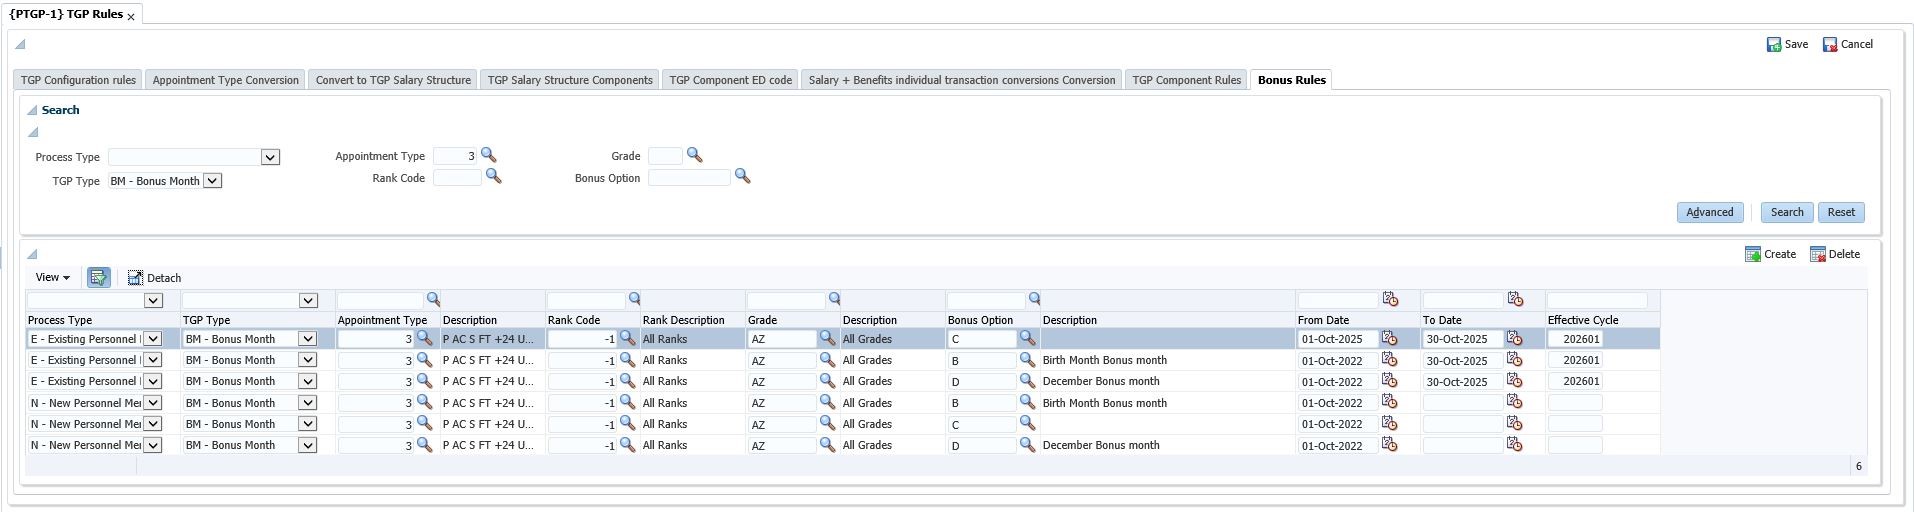Open the TGP Component Rules tab
This screenshot has height=512, width=1914.
(x=1186, y=80)
